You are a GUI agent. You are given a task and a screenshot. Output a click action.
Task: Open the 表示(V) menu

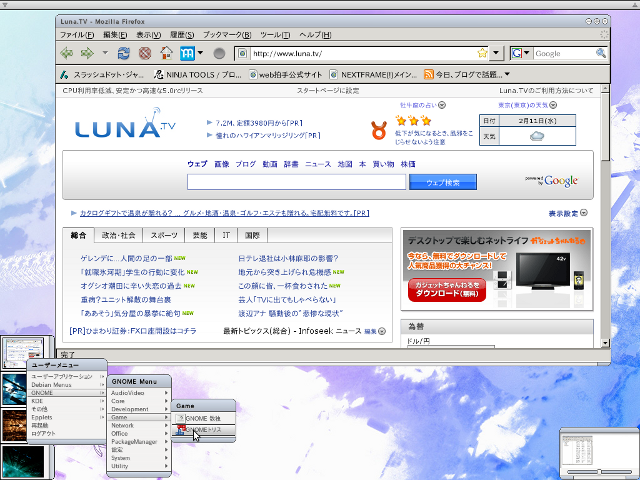(149, 35)
